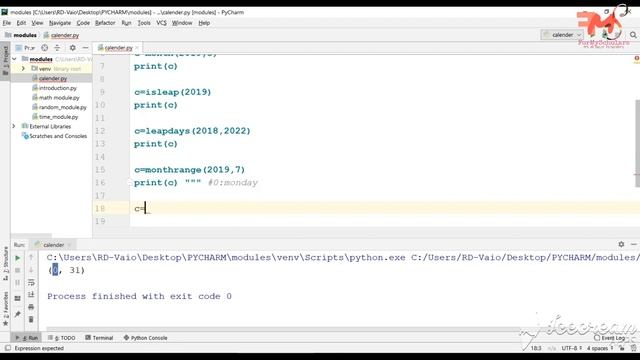640x360 pixels.
Task: Open Search Everywhere magnifier icon
Action: [633, 35]
